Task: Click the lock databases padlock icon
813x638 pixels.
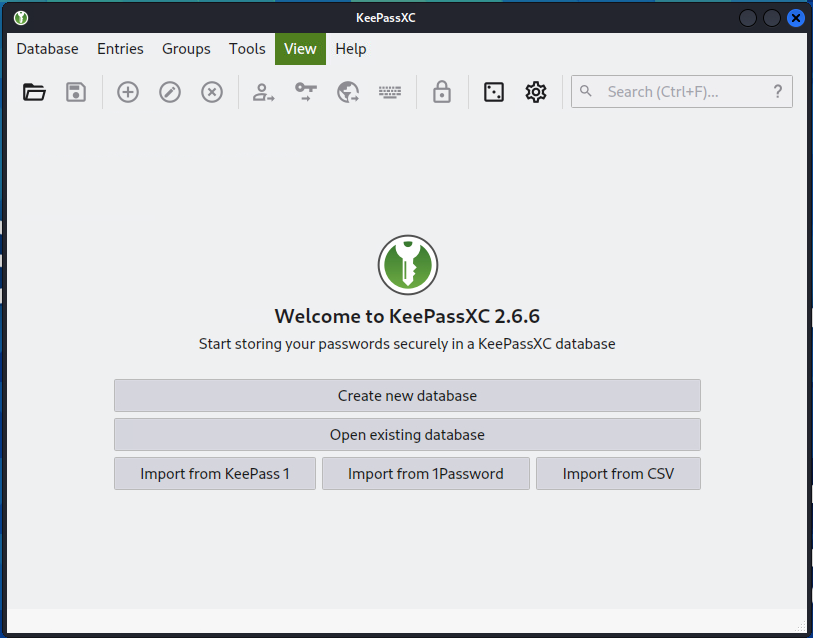Action: (442, 92)
